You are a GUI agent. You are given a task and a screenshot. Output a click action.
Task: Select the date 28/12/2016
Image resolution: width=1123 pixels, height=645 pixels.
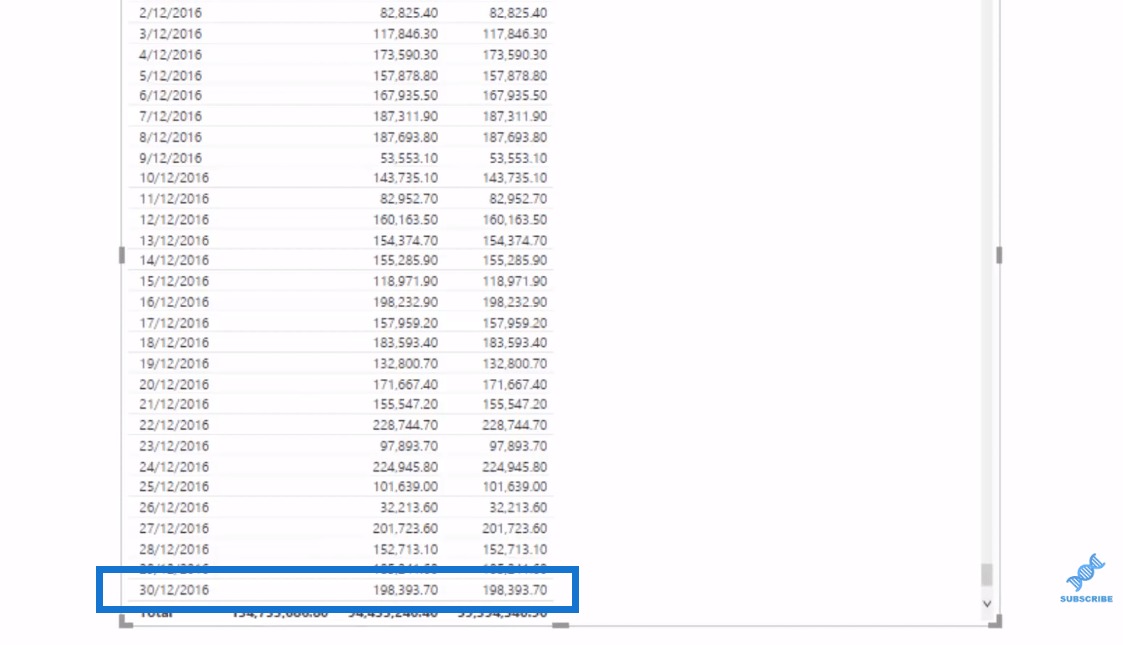[174, 548]
